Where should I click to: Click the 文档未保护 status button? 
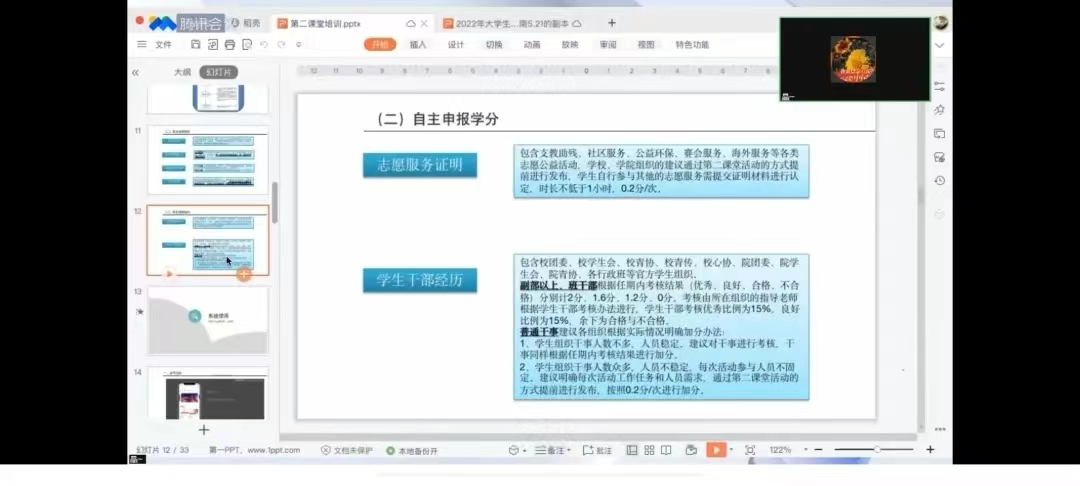[x=347, y=451]
